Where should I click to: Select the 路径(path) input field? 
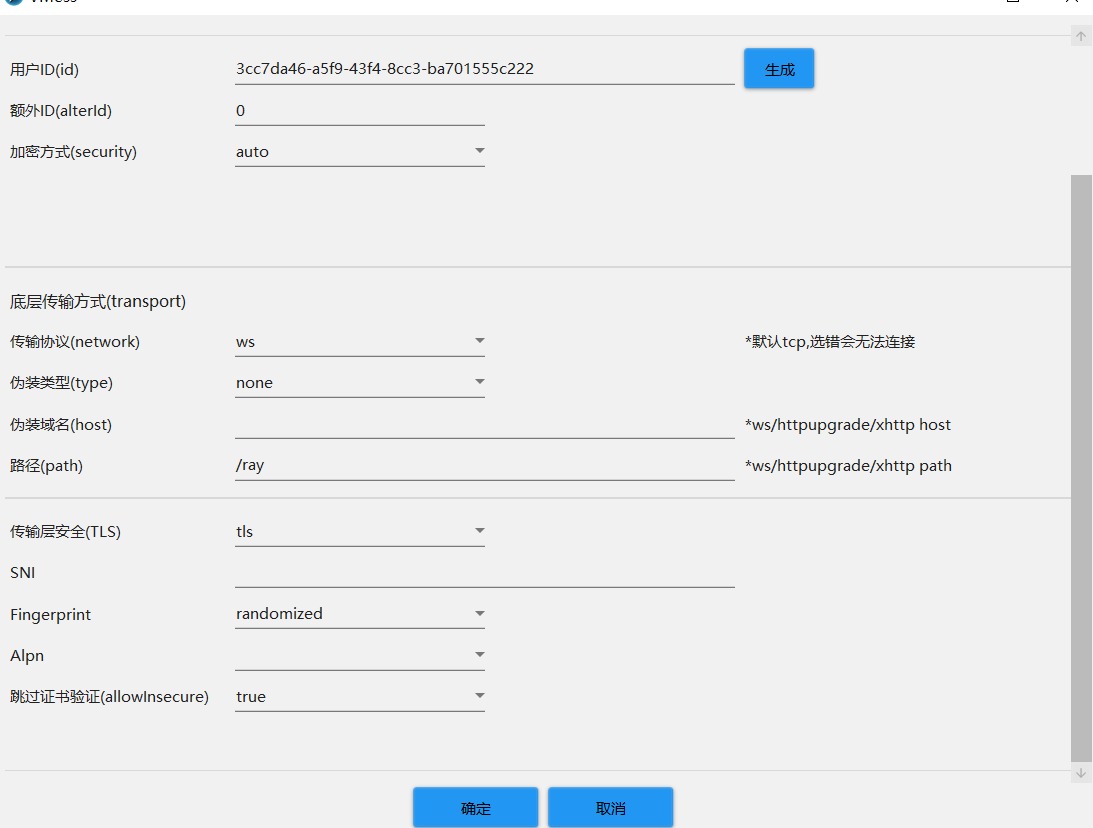[x=484, y=466]
